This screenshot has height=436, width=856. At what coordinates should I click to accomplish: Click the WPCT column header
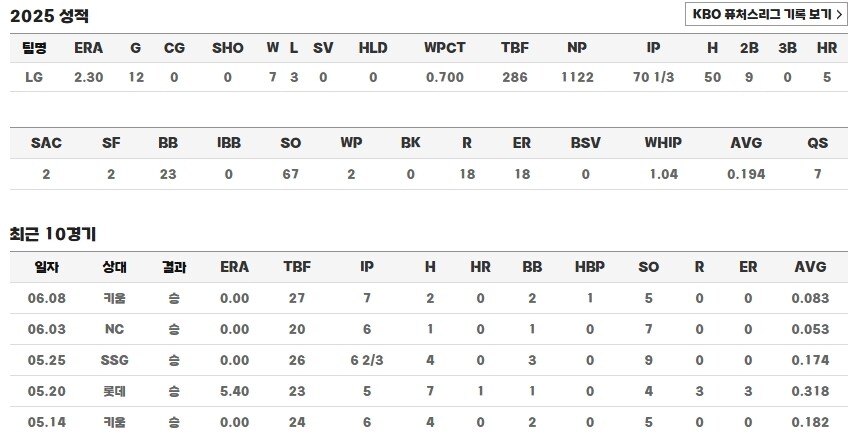click(x=444, y=48)
